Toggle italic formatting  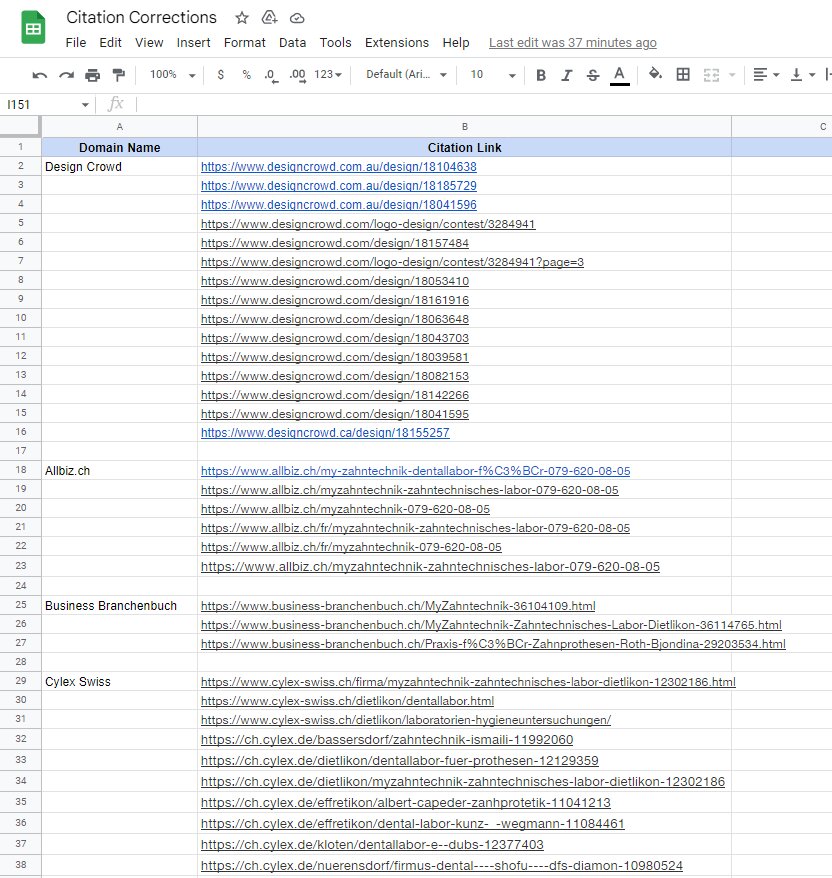(x=567, y=75)
